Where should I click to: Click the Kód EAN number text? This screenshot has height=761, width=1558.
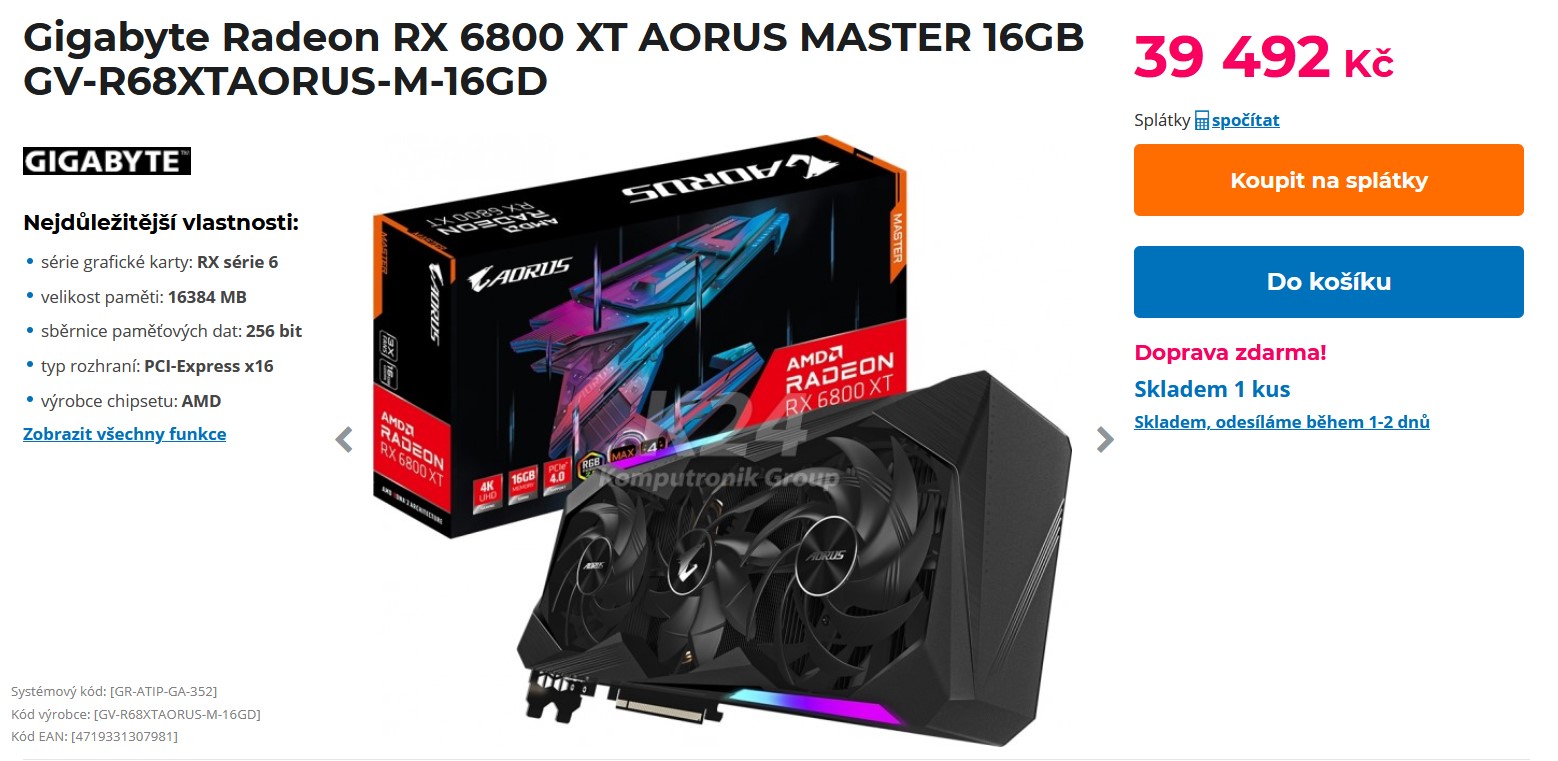coord(94,737)
